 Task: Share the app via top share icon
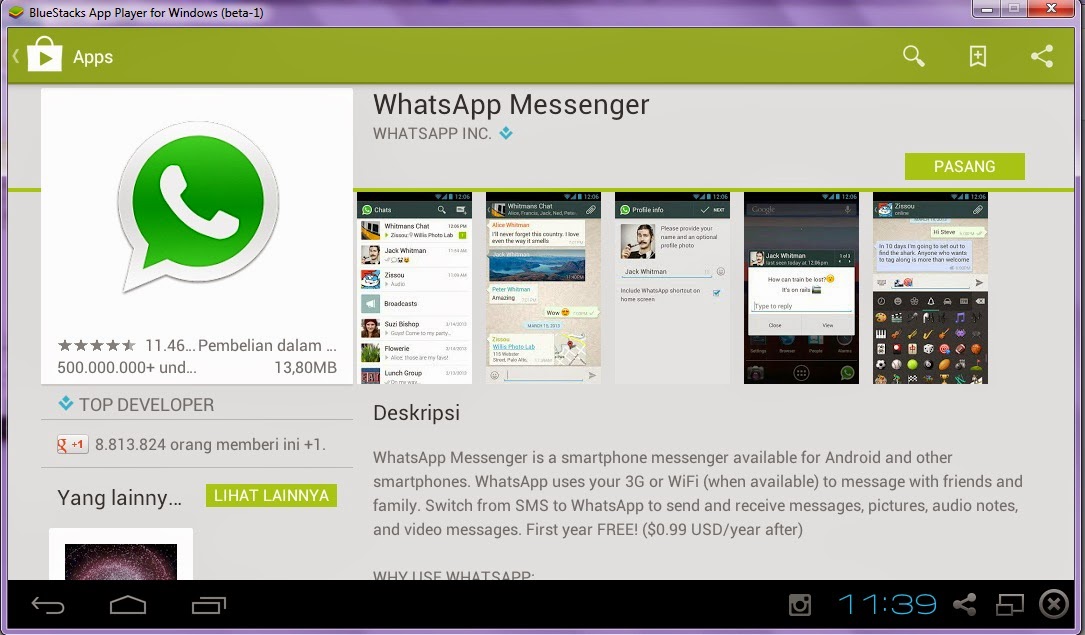[x=1041, y=56]
